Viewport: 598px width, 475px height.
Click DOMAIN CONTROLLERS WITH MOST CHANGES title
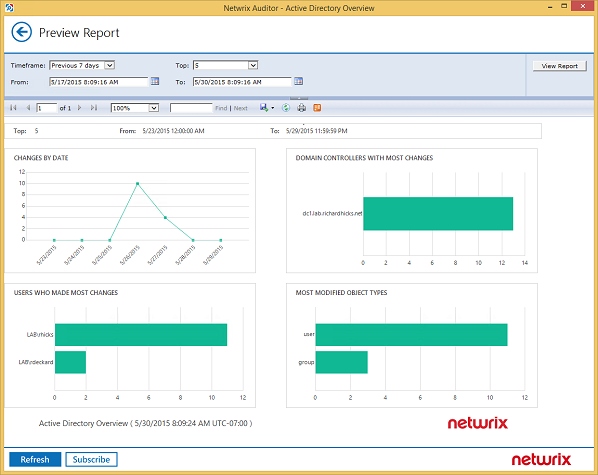pyautogui.click(x=364, y=158)
